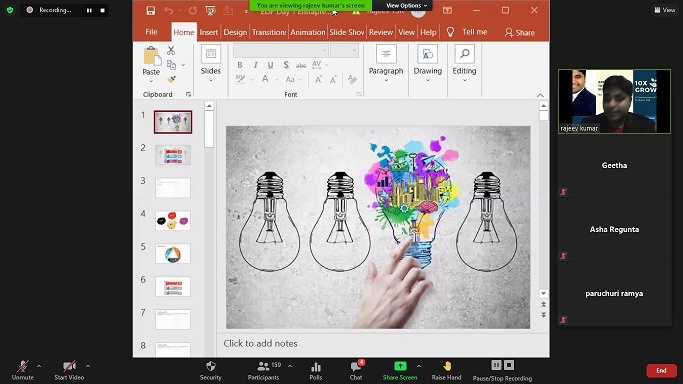Select slide 4 thumbnail with colored bubbles

[173, 221]
